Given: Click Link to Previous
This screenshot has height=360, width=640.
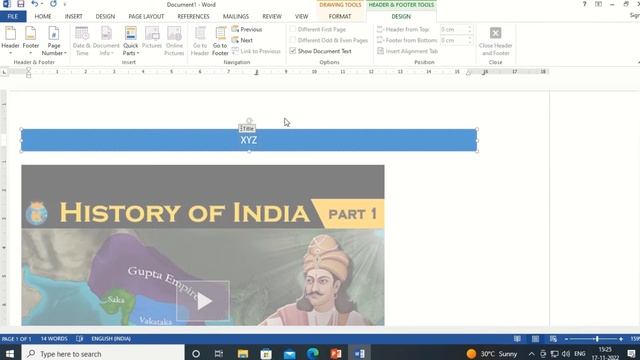Looking at the screenshot, I should coord(256,51).
